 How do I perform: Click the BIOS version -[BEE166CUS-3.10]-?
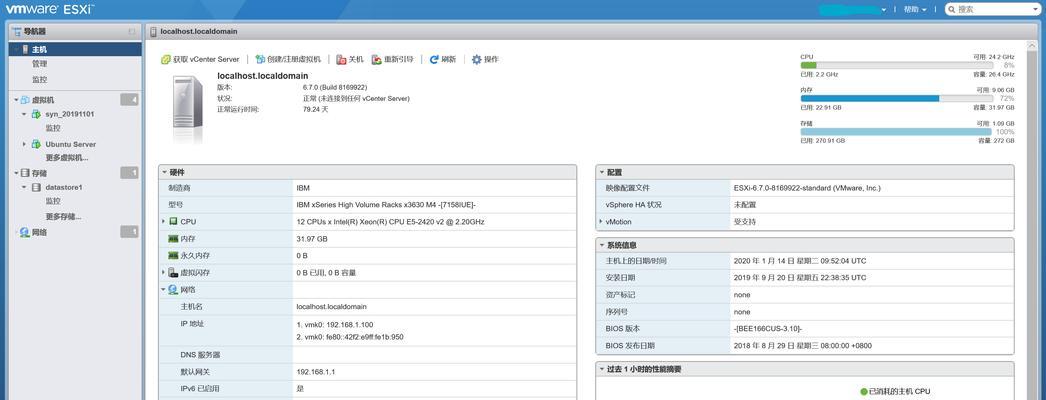coord(768,329)
